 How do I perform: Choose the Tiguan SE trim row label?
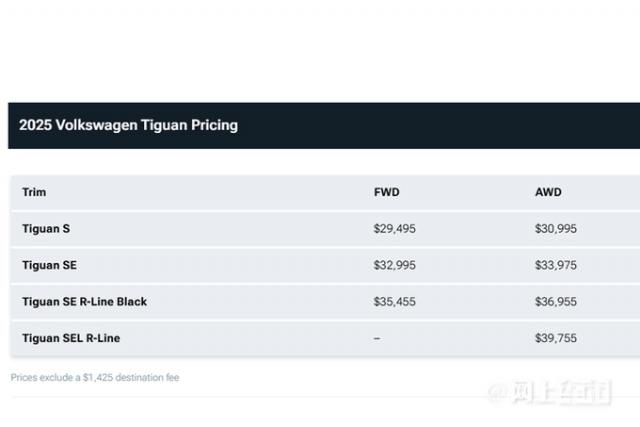pos(49,265)
